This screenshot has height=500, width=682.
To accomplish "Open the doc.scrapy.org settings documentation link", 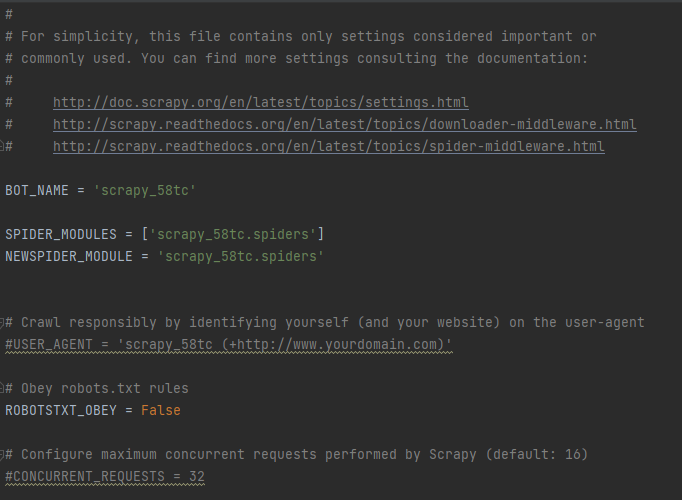I will (260, 102).
